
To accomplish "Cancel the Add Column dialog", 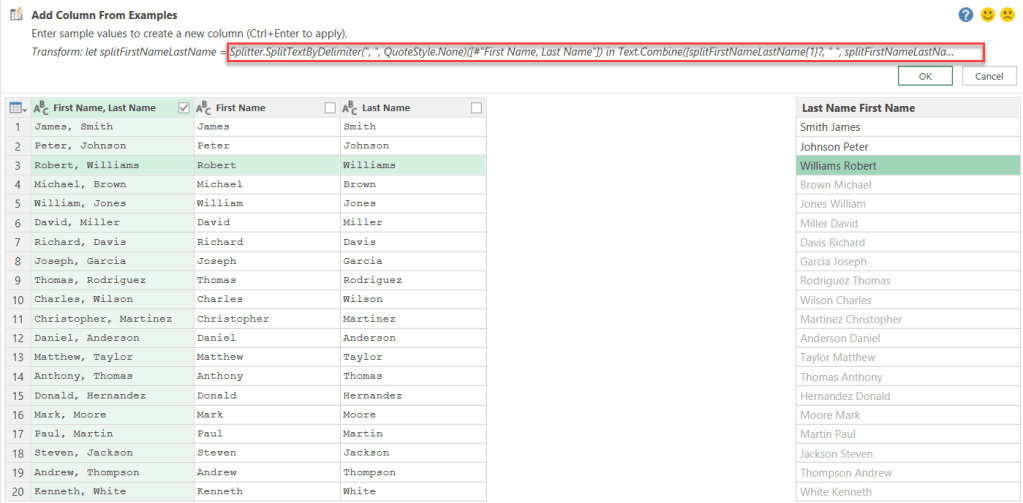I will (x=988, y=76).
